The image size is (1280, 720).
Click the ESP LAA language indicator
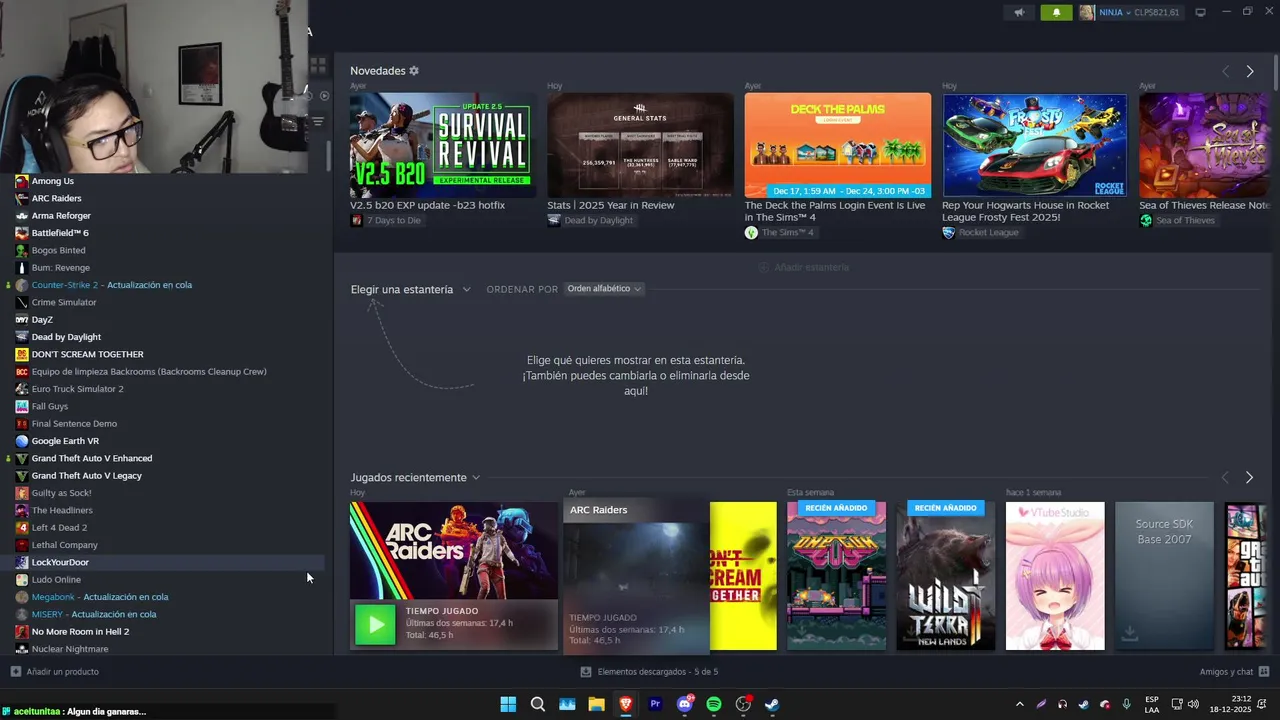point(1152,704)
